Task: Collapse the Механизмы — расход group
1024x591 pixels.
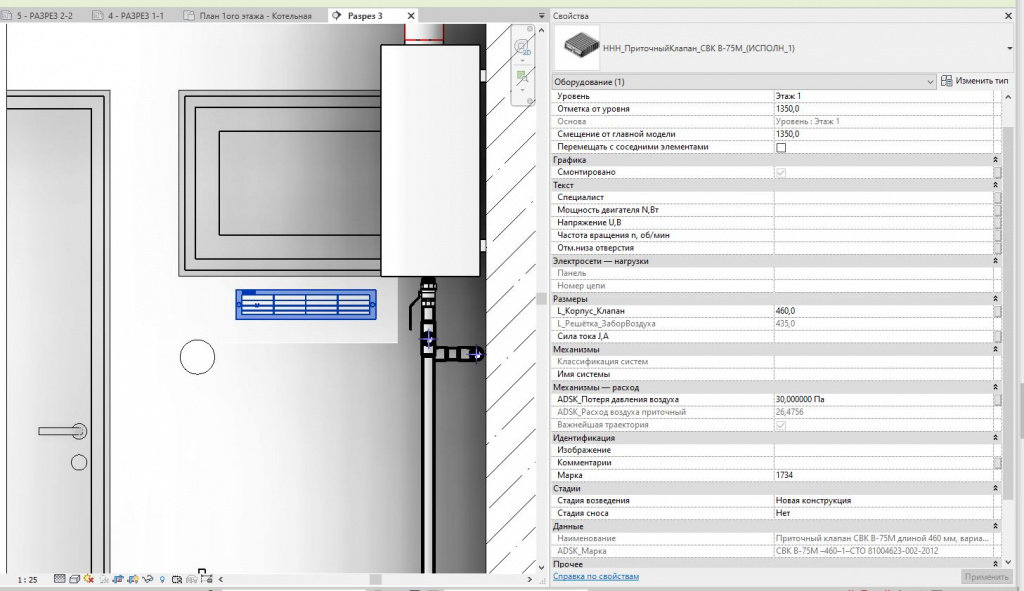Action: pyautogui.click(x=995, y=387)
